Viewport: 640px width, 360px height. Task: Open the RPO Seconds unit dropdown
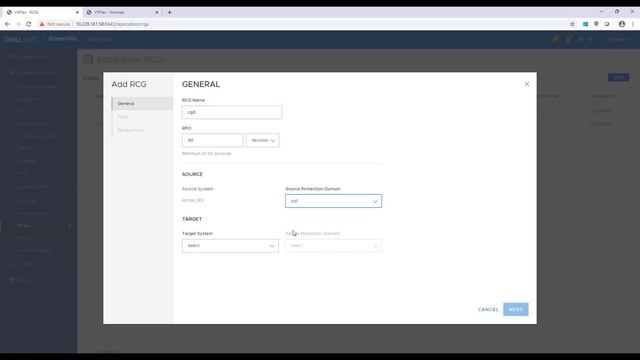pyautogui.click(x=262, y=140)
